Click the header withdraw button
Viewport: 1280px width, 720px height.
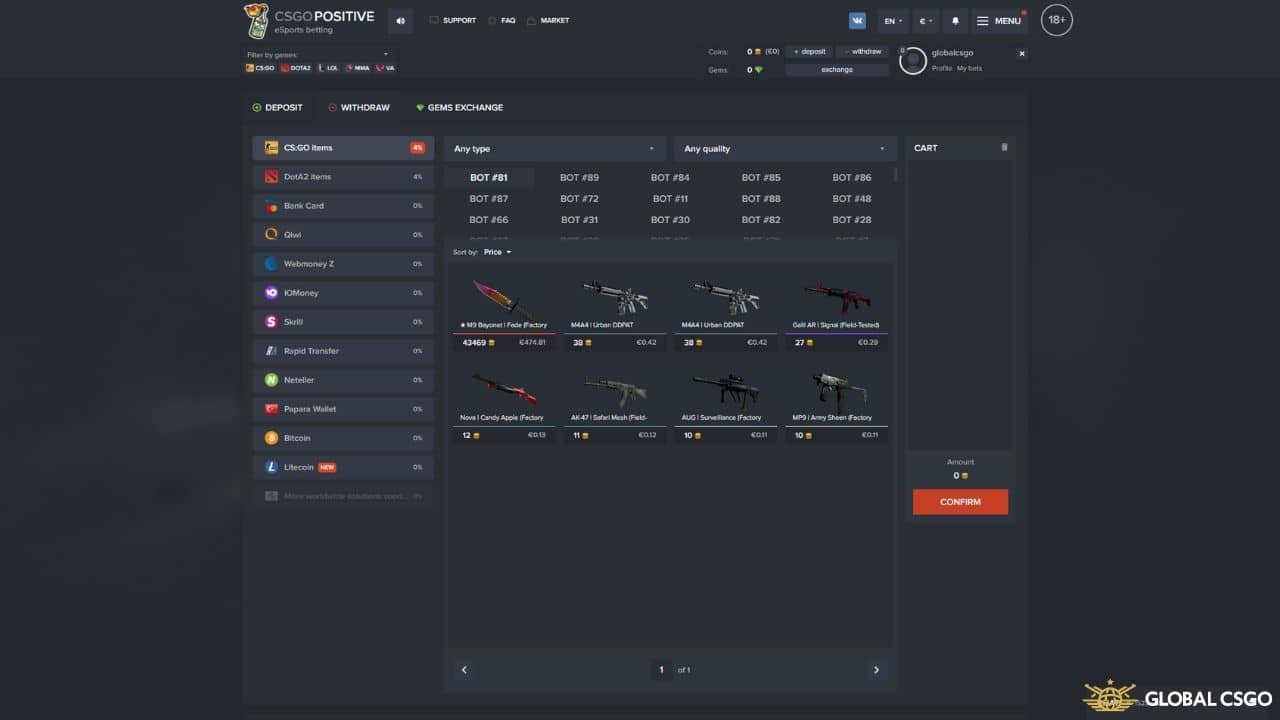862,51
